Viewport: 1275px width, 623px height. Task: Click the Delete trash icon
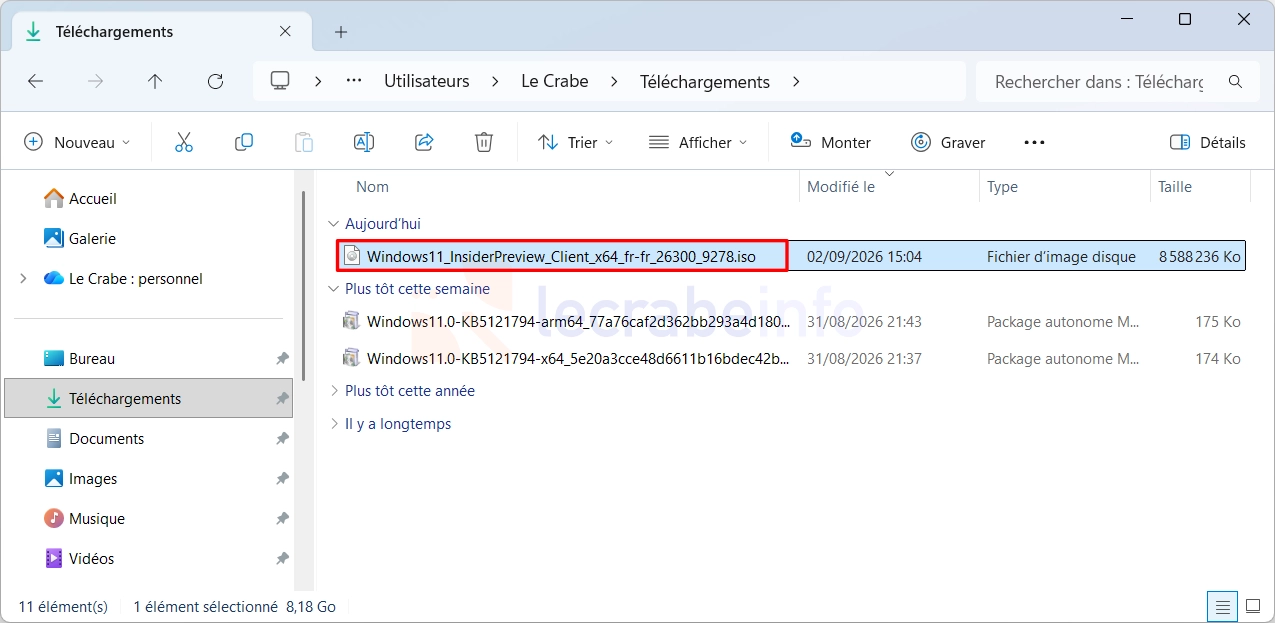click(x=484, y=142)
